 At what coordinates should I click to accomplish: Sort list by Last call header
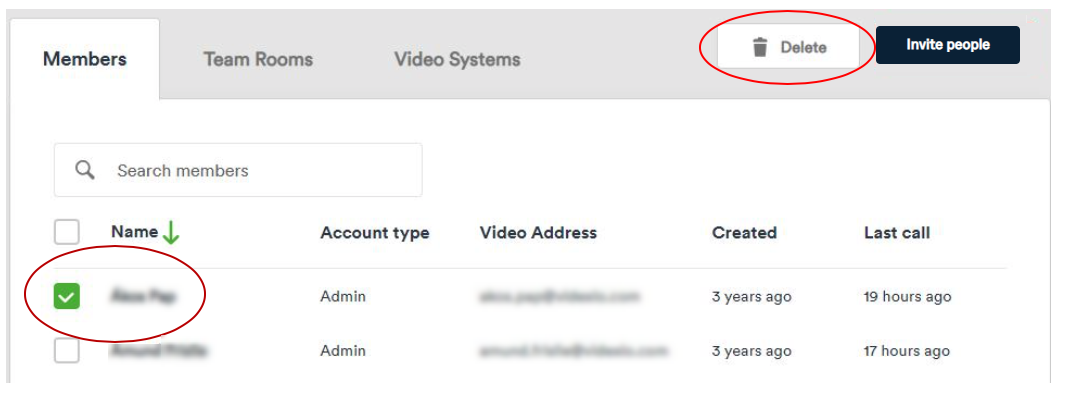point(896,233)
